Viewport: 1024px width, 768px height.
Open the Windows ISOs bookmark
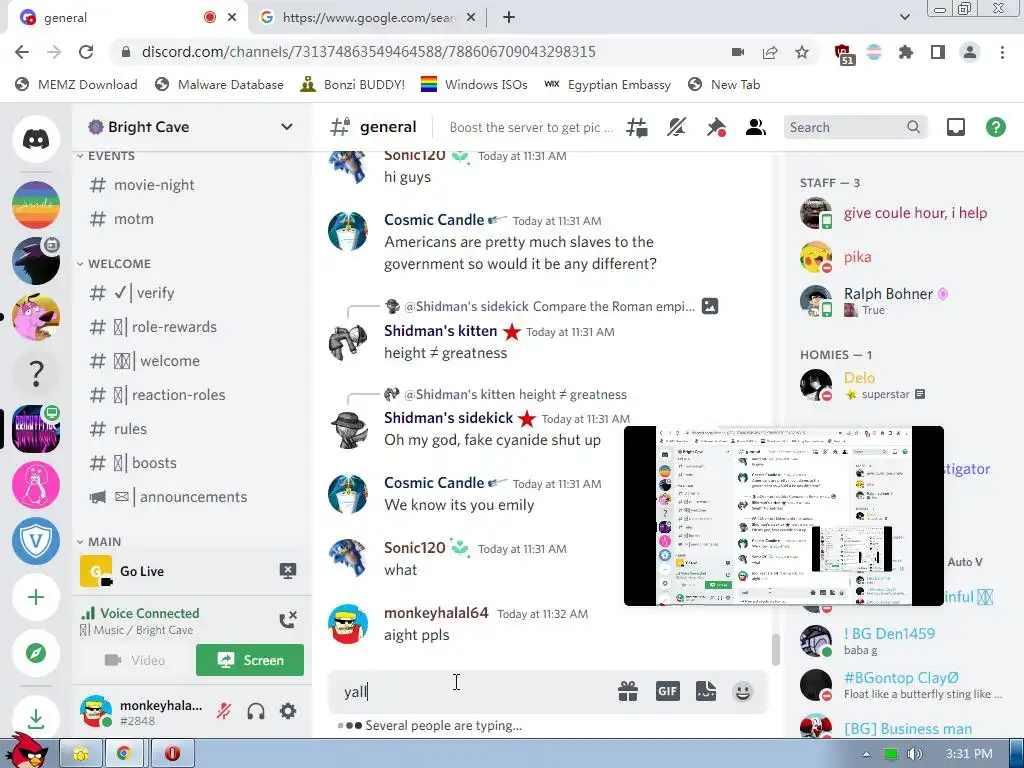(x=474, y=84)
